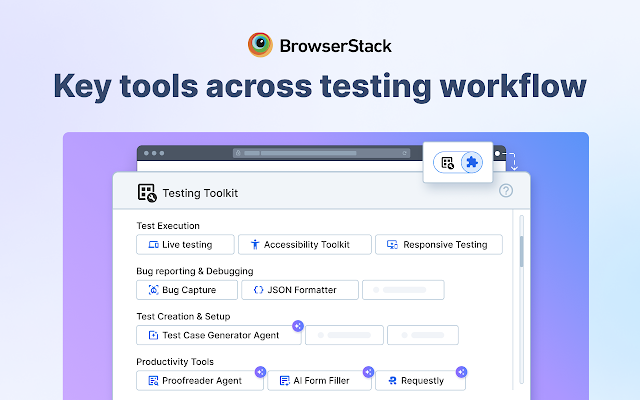The height and width of the screenshot is (400, 640).
Task: Click the puzzle piece extensions icon
Action: 472,162
